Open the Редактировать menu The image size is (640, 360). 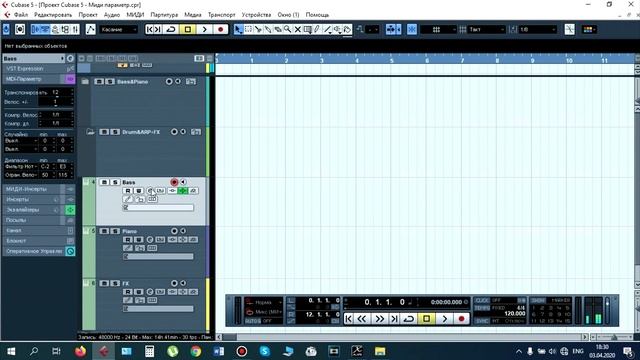coord(53,15)
